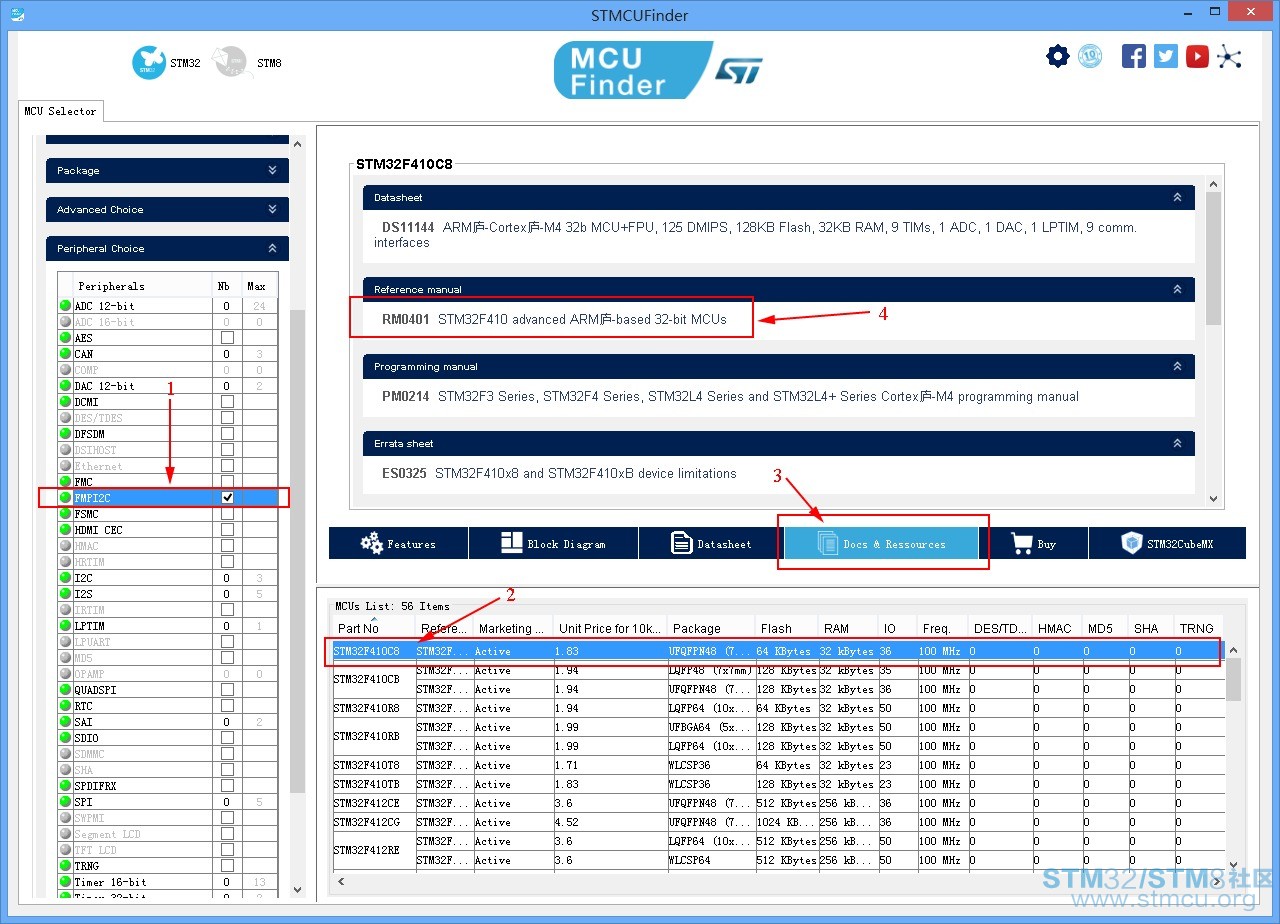
Task: Expand the Advanced Choice section
Action: tap(167, 210)
